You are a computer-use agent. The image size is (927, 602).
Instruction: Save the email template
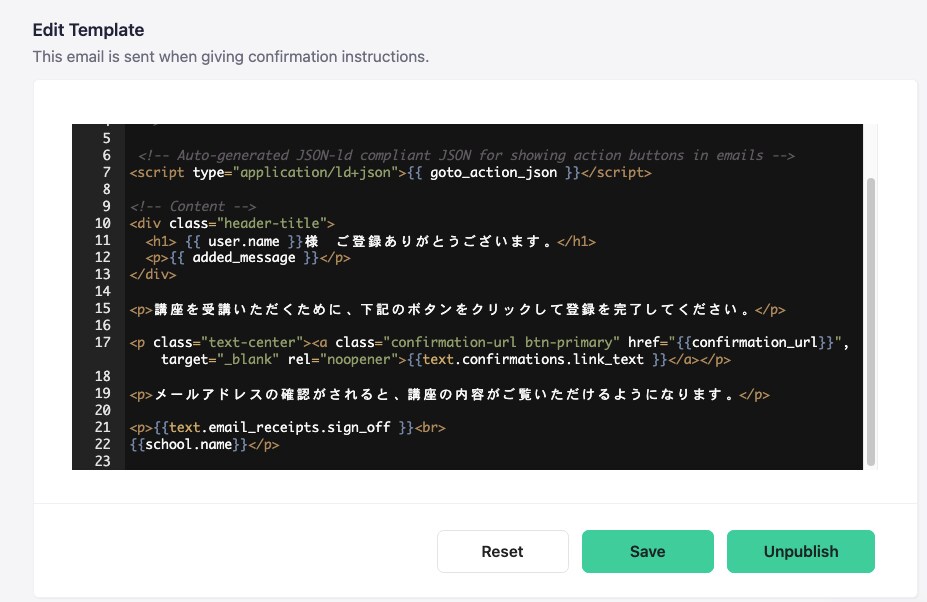coord(647,551)
